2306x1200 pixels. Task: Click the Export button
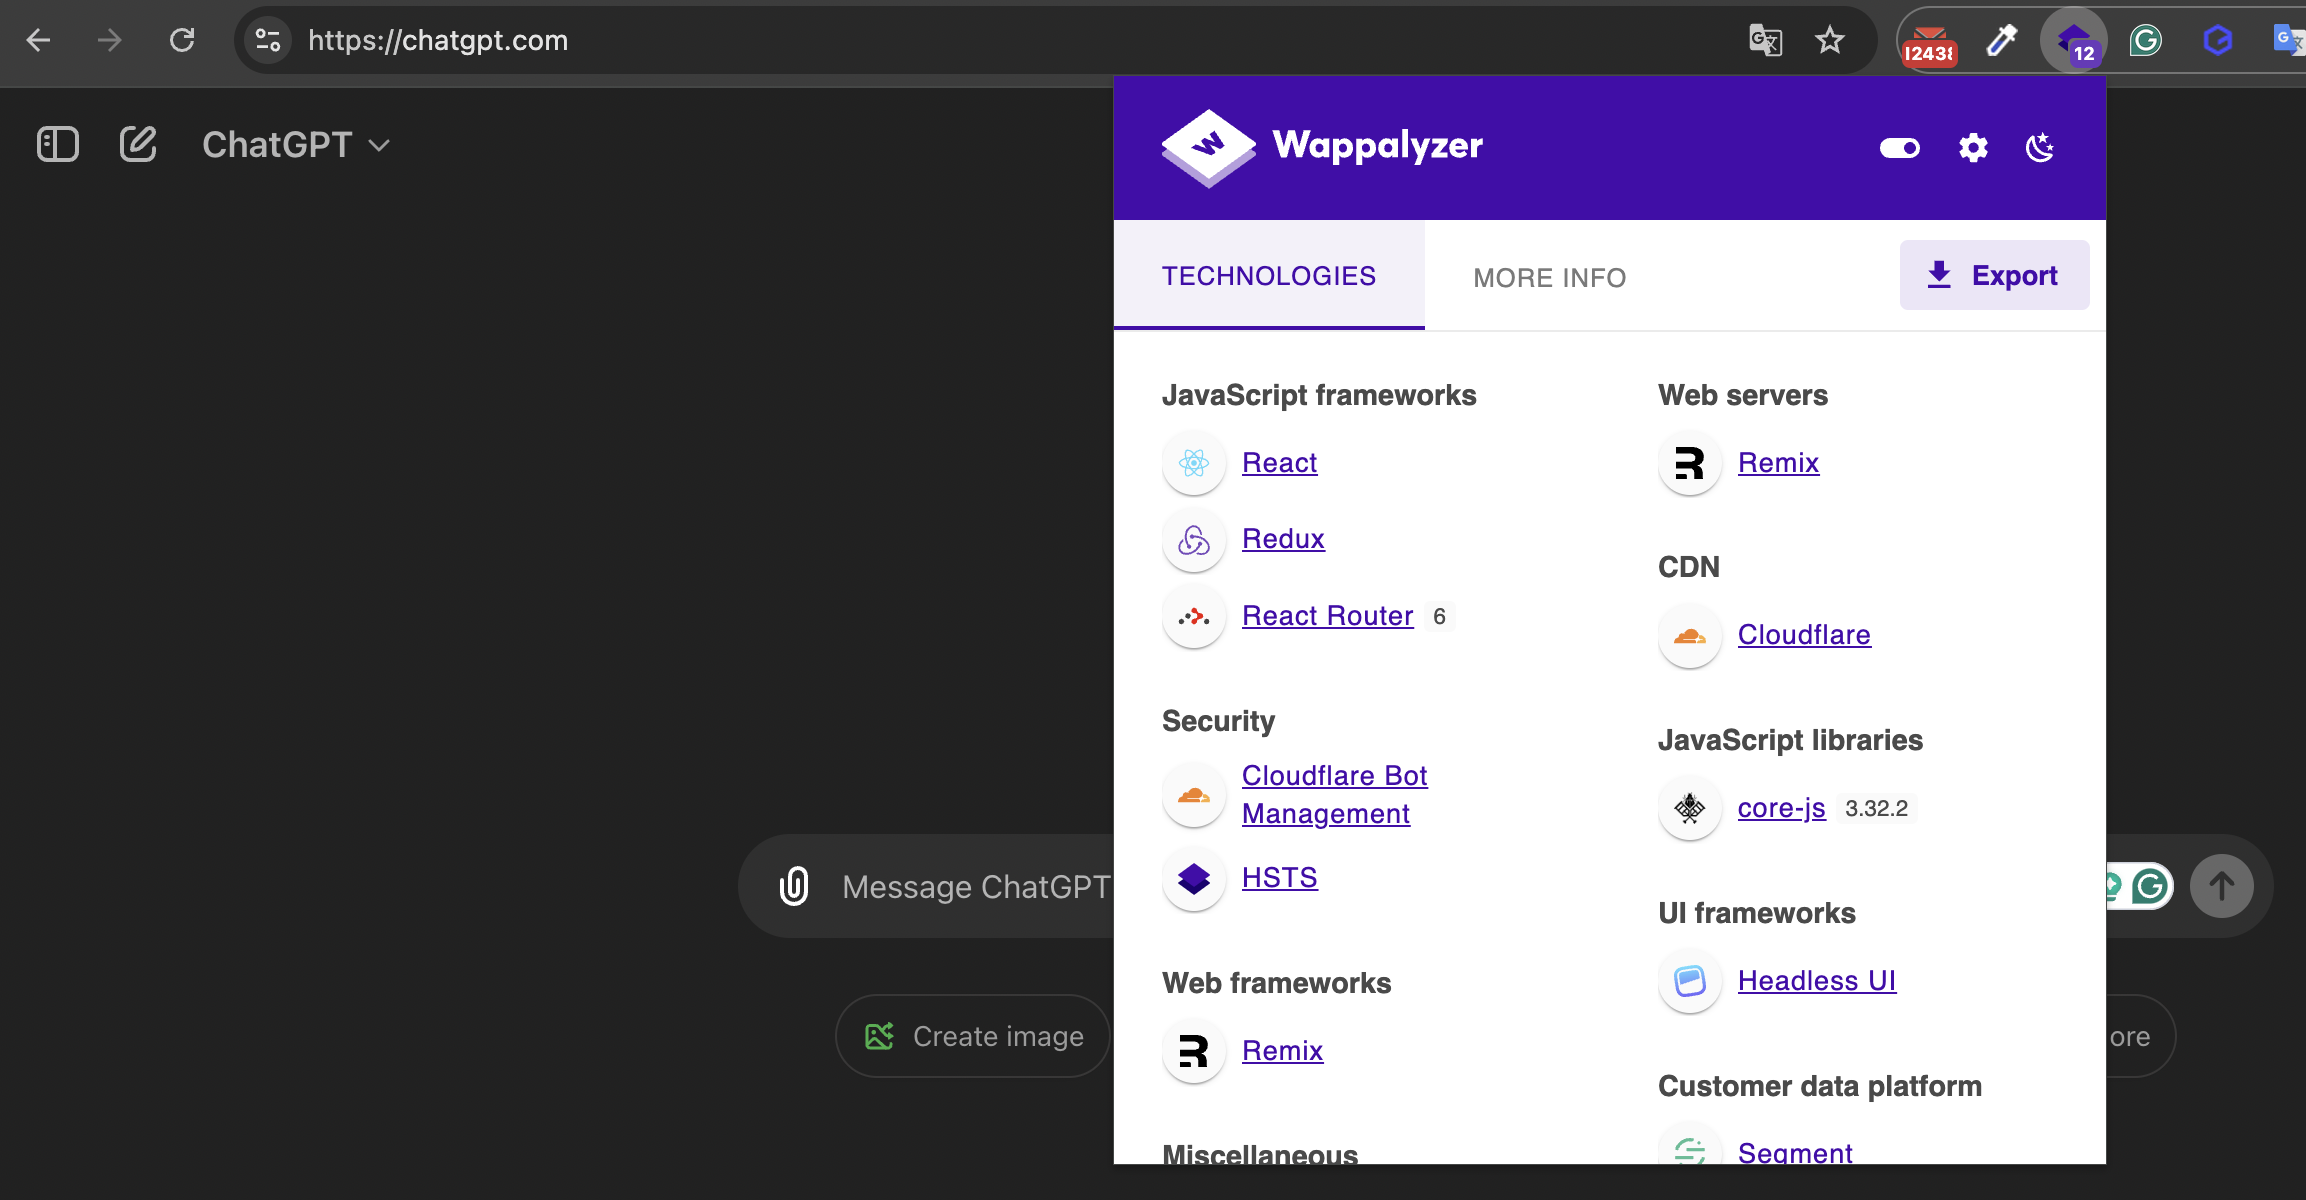(1994, 275)
